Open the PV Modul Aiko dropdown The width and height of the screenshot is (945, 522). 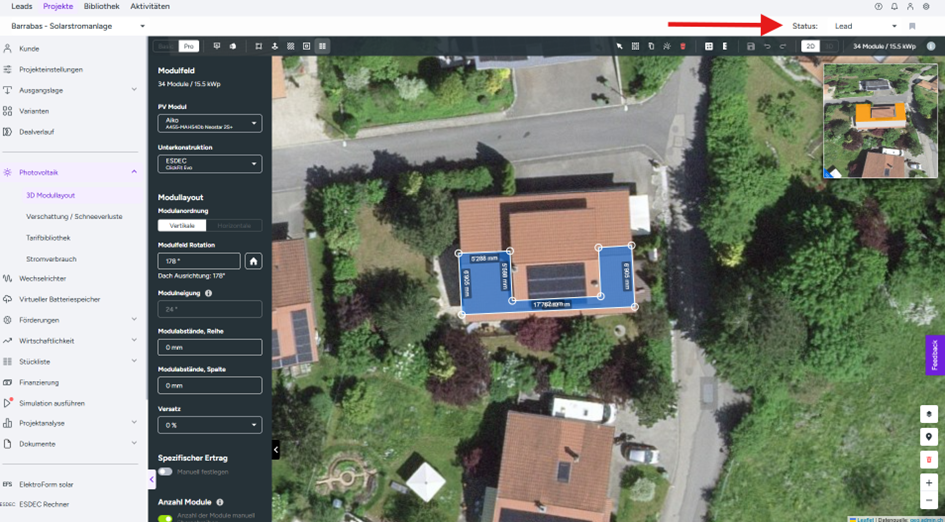210,123
